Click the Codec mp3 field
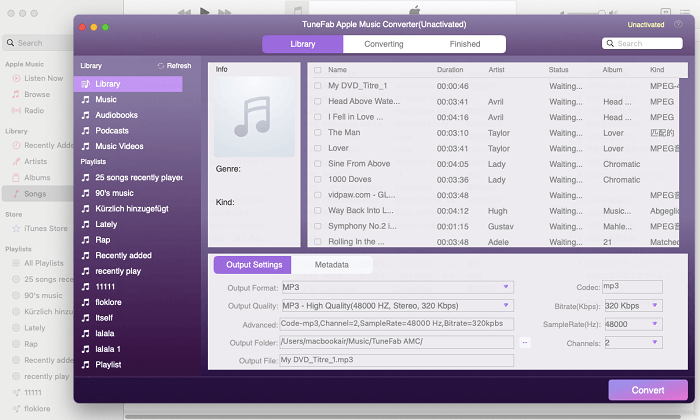Viewport: 700px width, 420px height. click(632, 287)
